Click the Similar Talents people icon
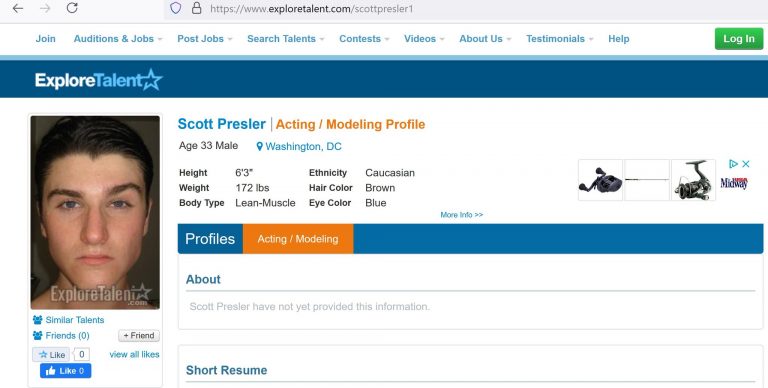 pyautogui.click(x=37, y=320)
